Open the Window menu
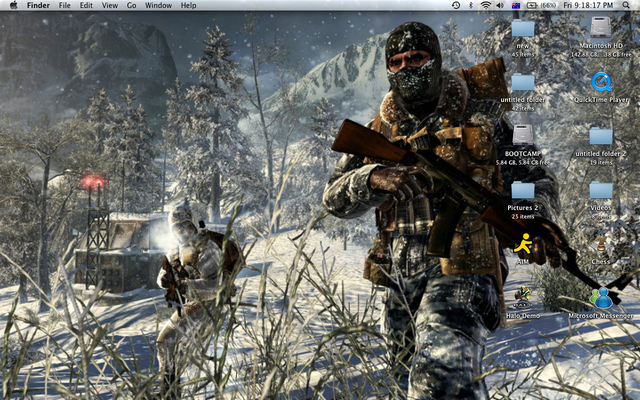Image resolution: width=640 pixels, height=400 pixels. click(158, 5)
